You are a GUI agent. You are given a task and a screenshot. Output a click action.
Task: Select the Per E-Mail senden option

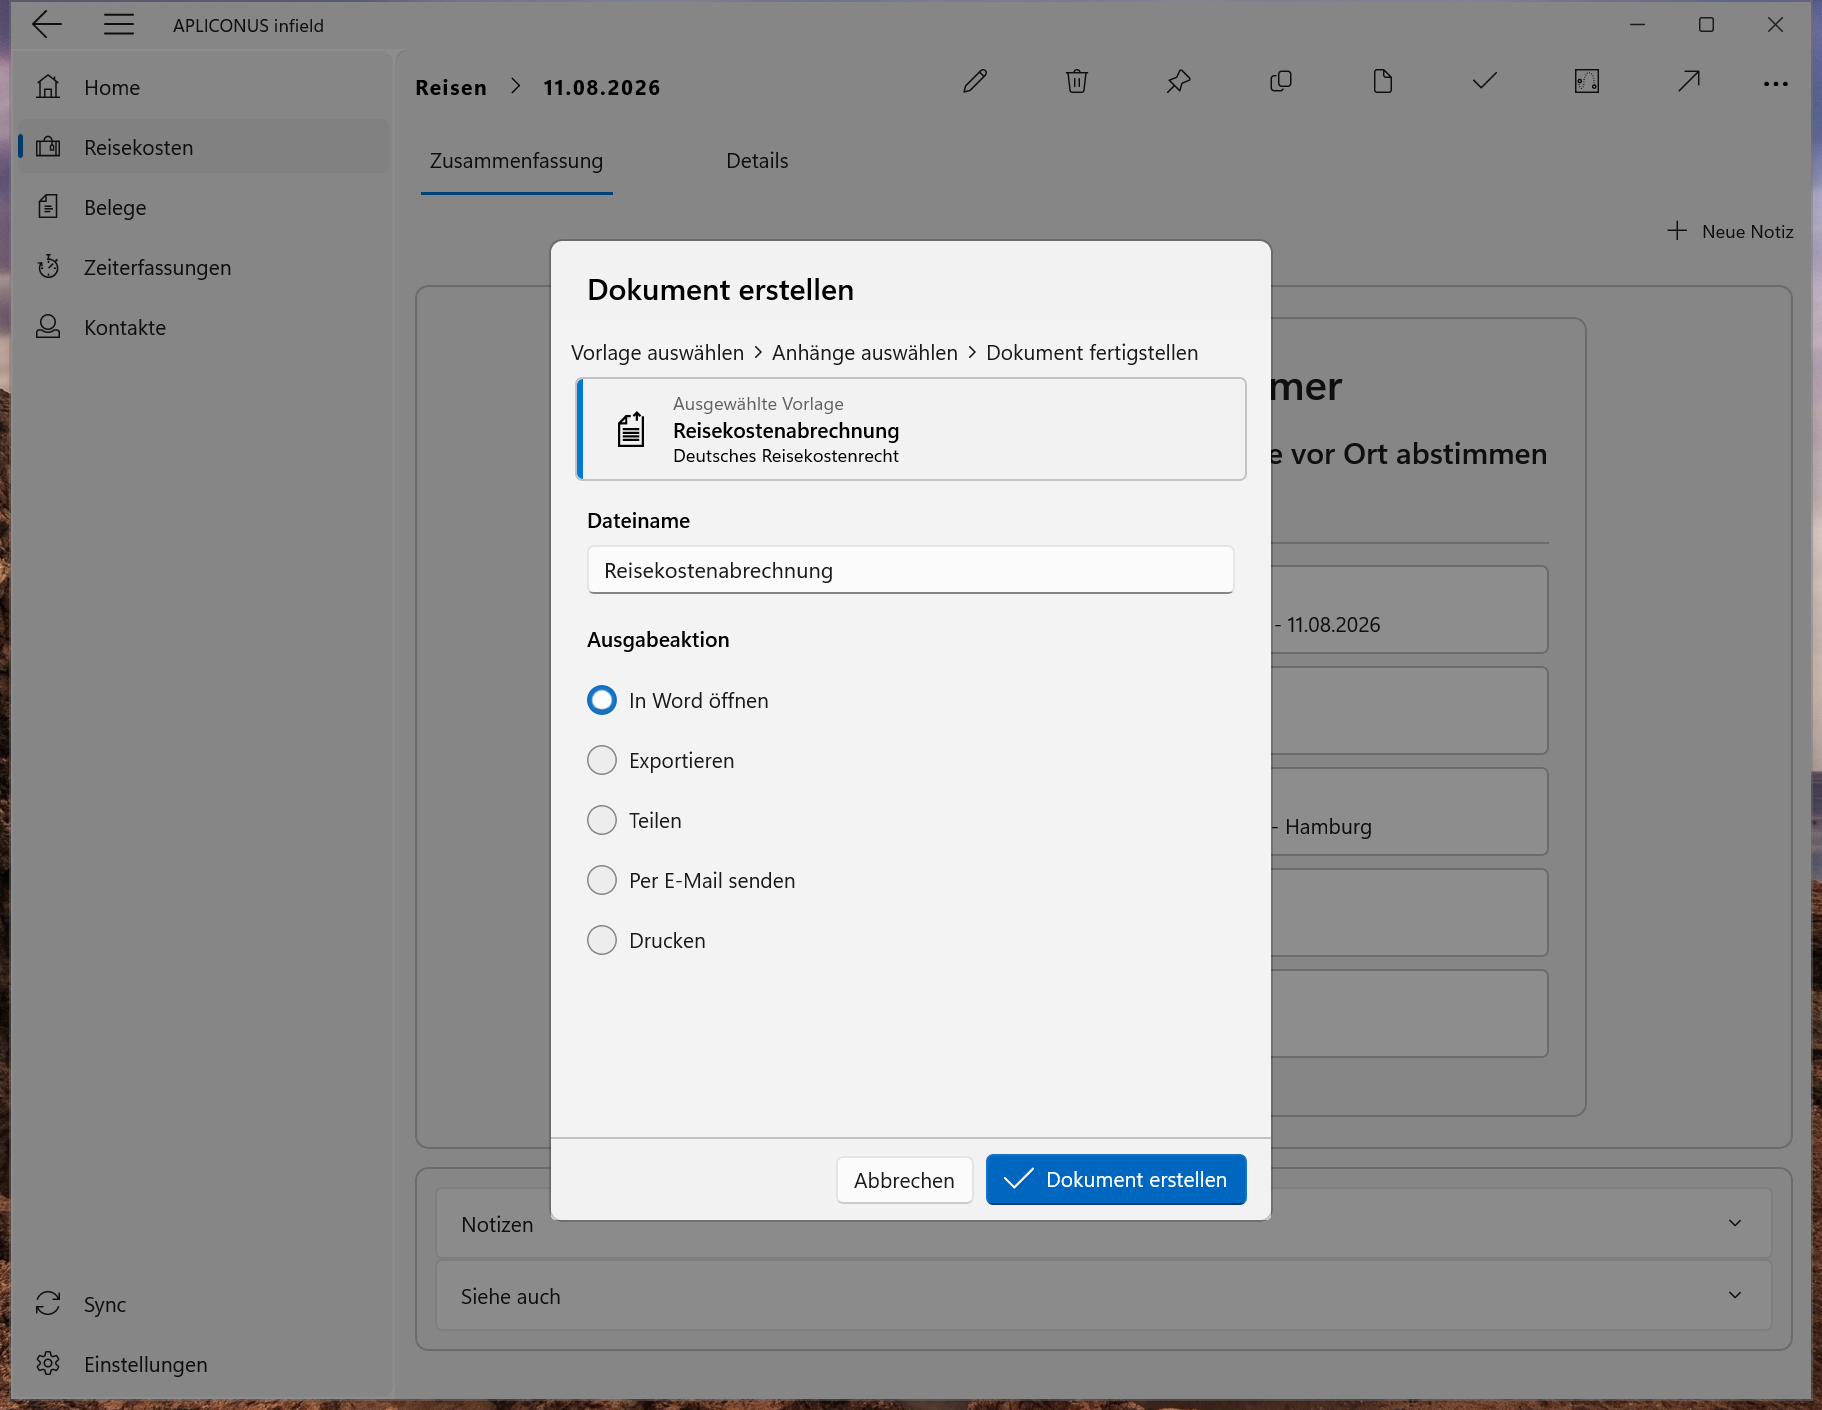click(x=602, y=880)
